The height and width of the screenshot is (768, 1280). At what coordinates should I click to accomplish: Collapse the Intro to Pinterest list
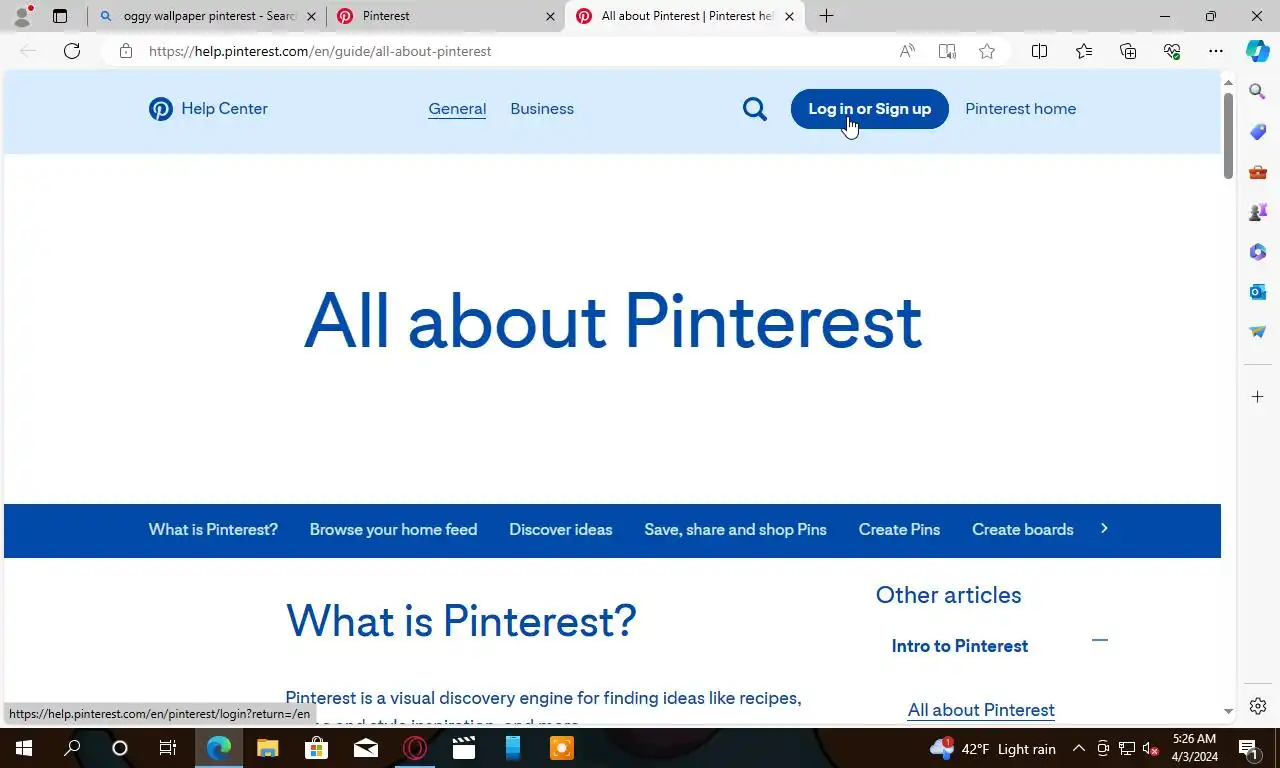click(x=1100, y=640)
